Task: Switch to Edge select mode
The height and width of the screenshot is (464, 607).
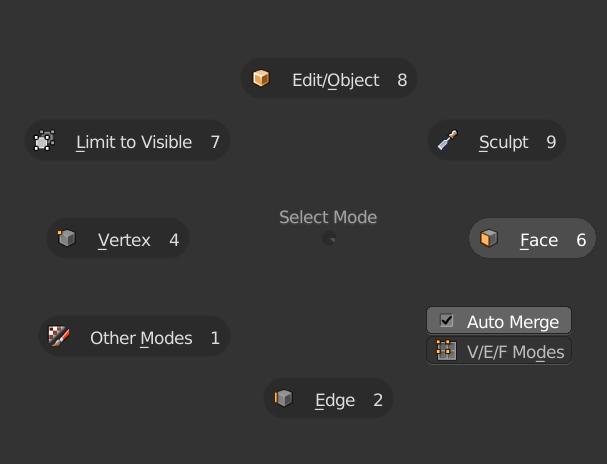Action: coord(335,400)
